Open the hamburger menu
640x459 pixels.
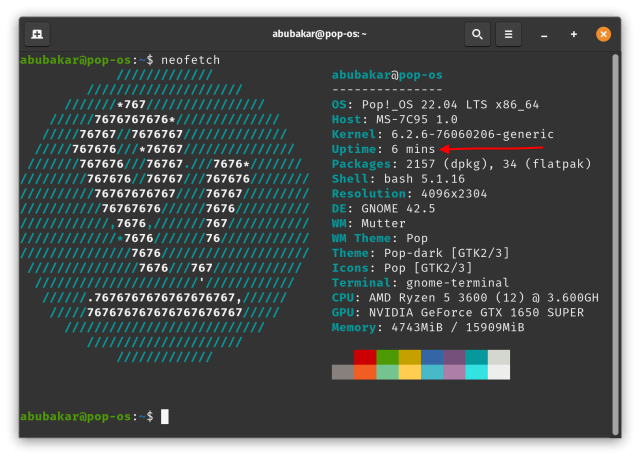point(510,33)
